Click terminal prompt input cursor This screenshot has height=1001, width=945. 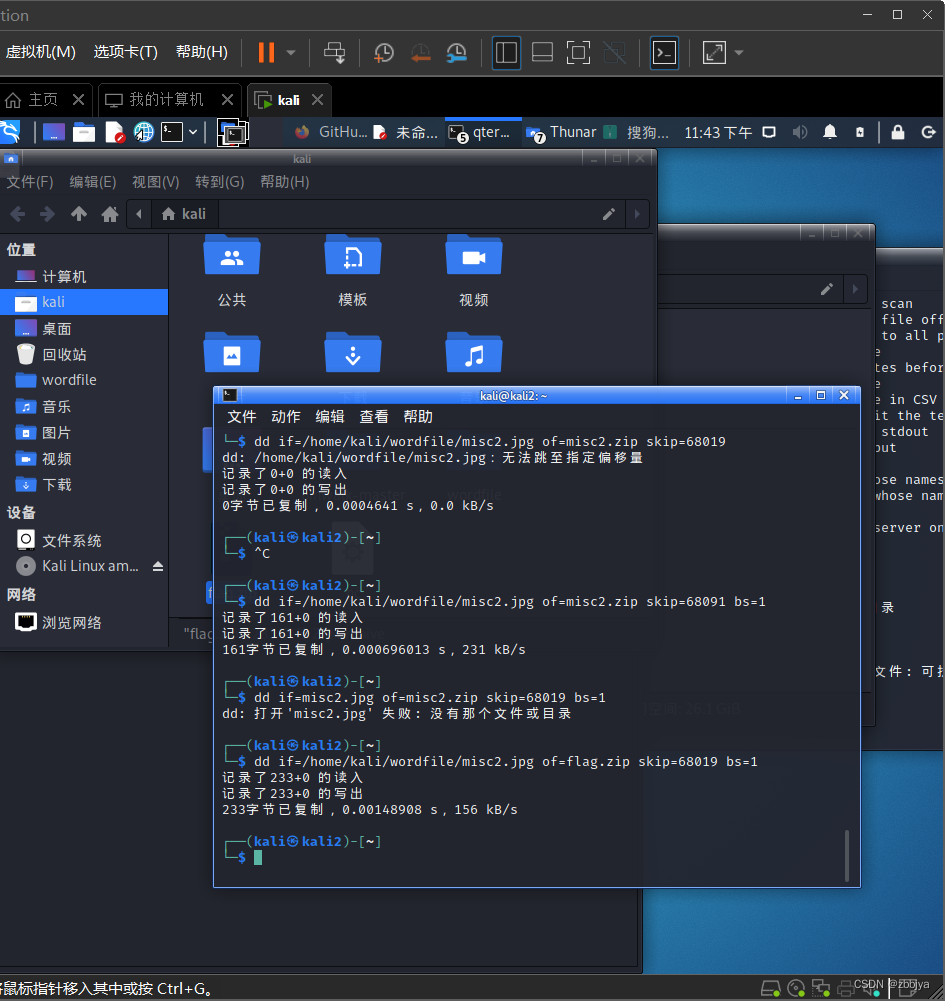point(258,857)
